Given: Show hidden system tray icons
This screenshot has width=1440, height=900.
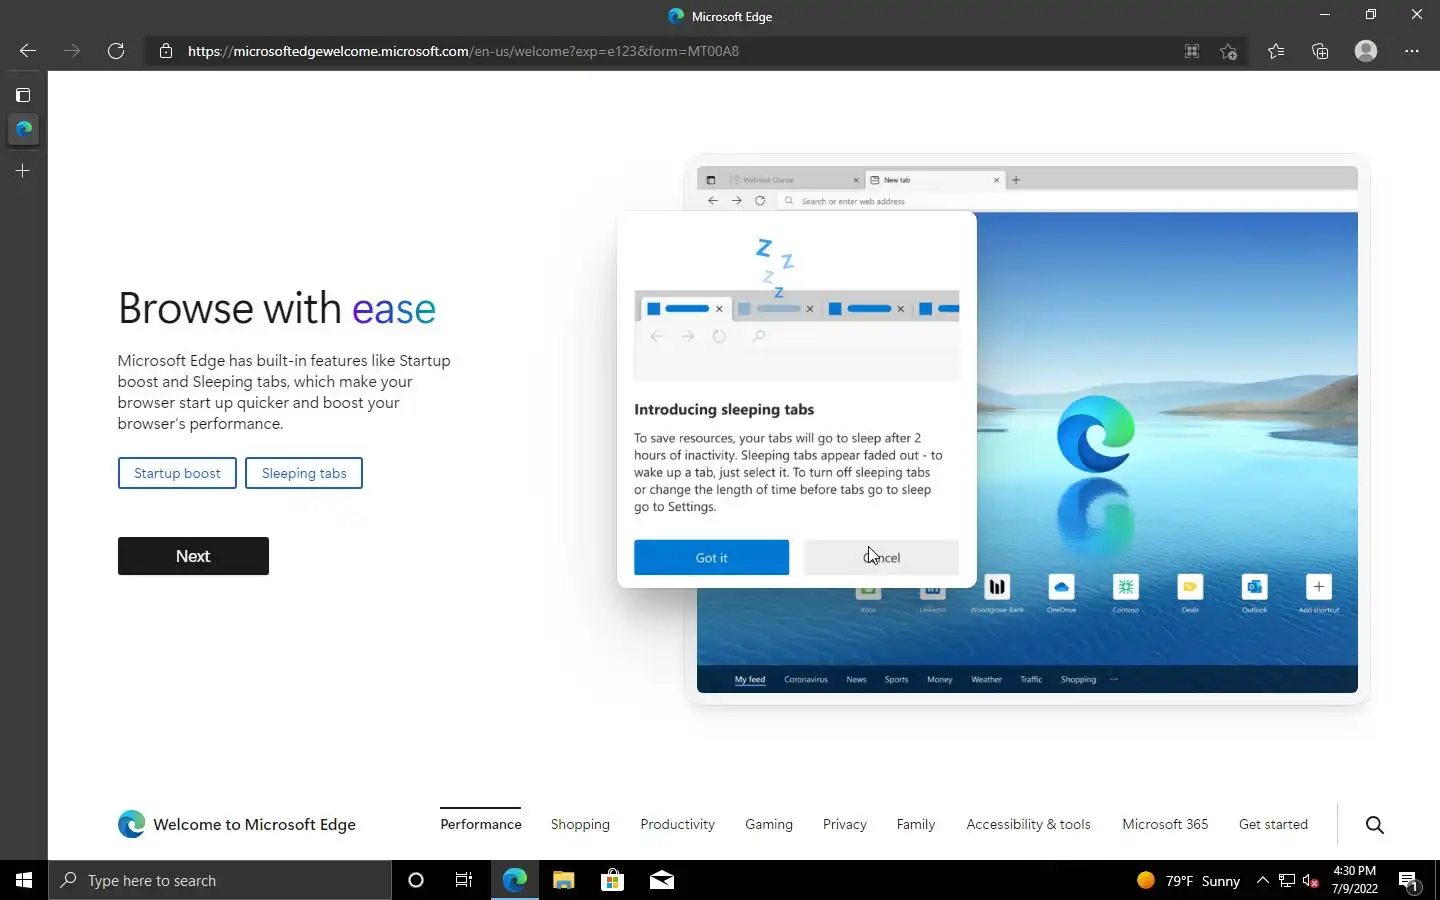Looking at the screenshot, I should 1262,880.
